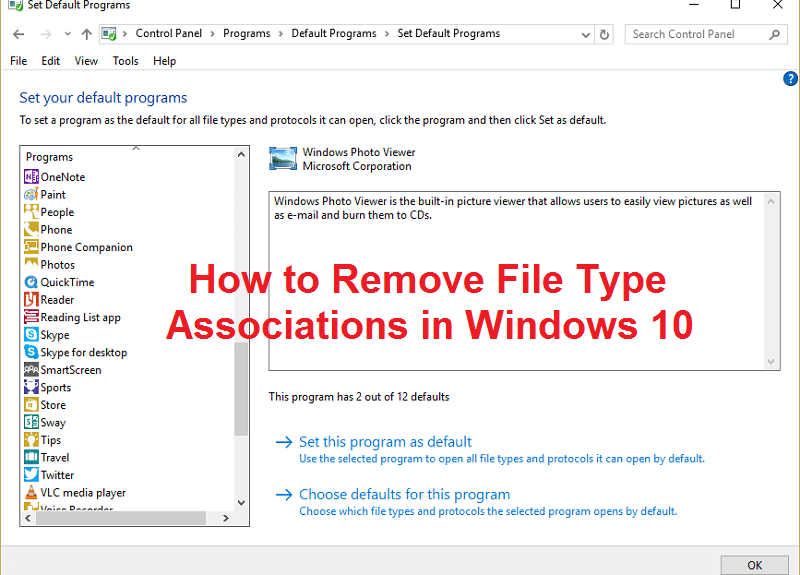Click the Windows Photo Viewer icon
Image resolution: width=800 pixels, height=575 pixels.
tap(283, 159)
